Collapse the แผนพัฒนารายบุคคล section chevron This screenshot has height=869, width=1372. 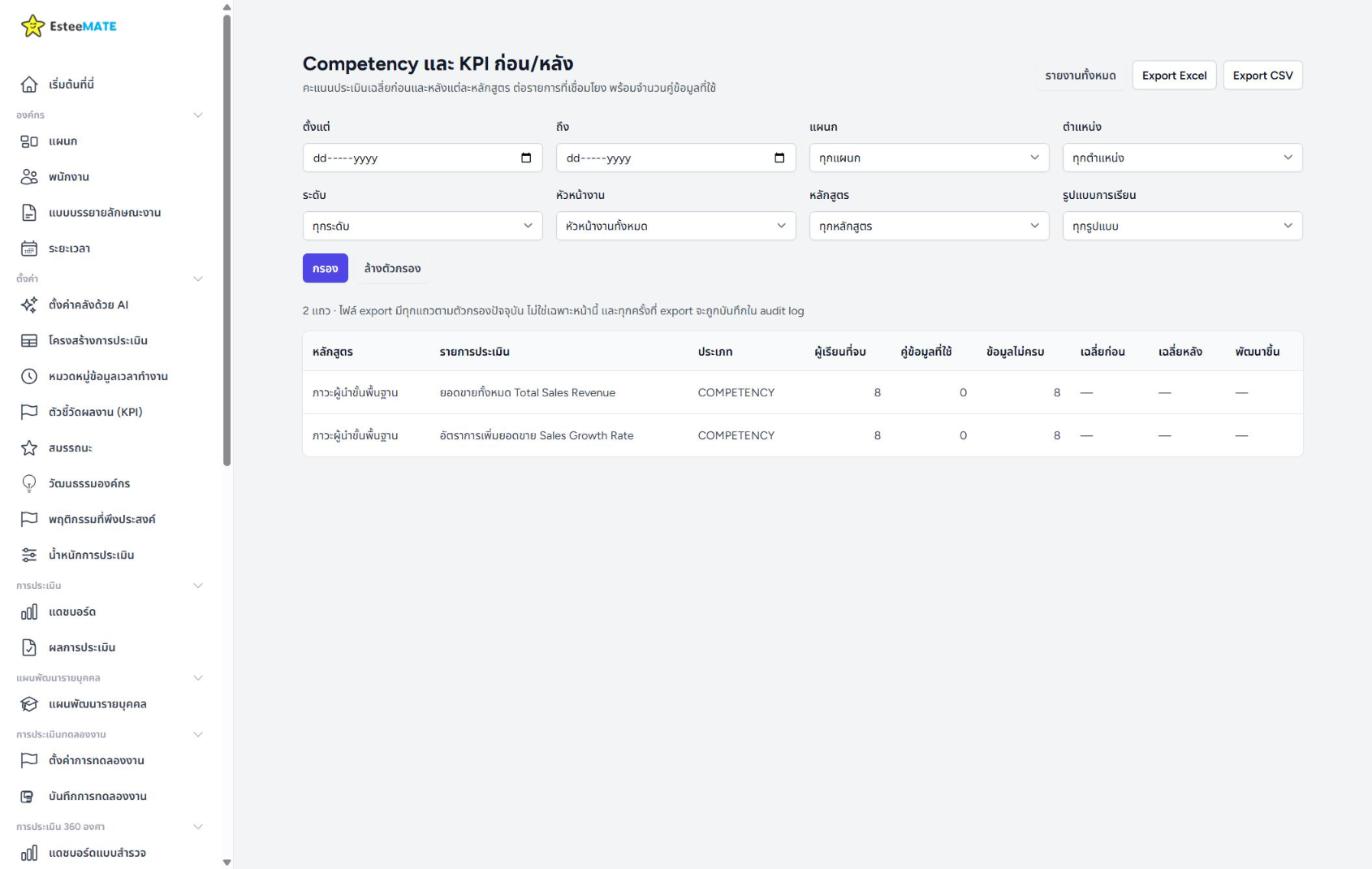coord(198,678)
